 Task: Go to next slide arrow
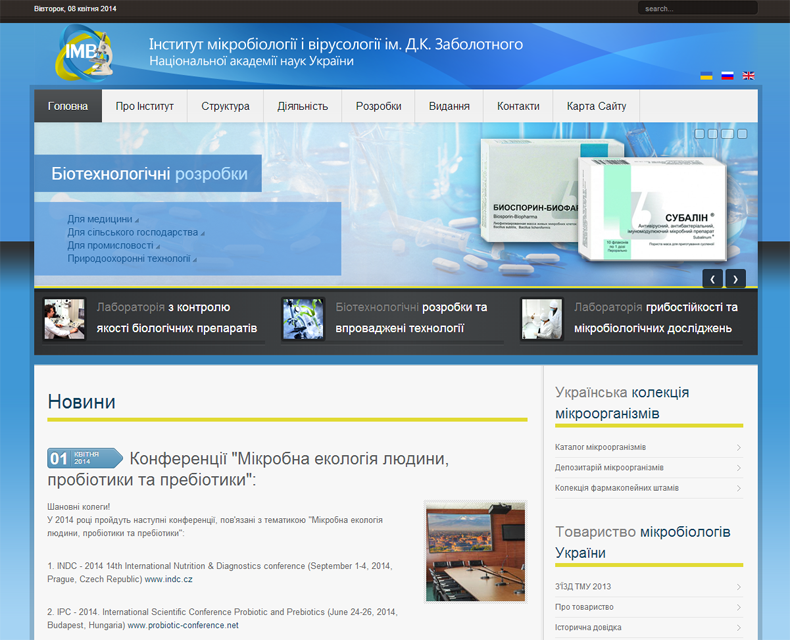(x=736, y=279)
